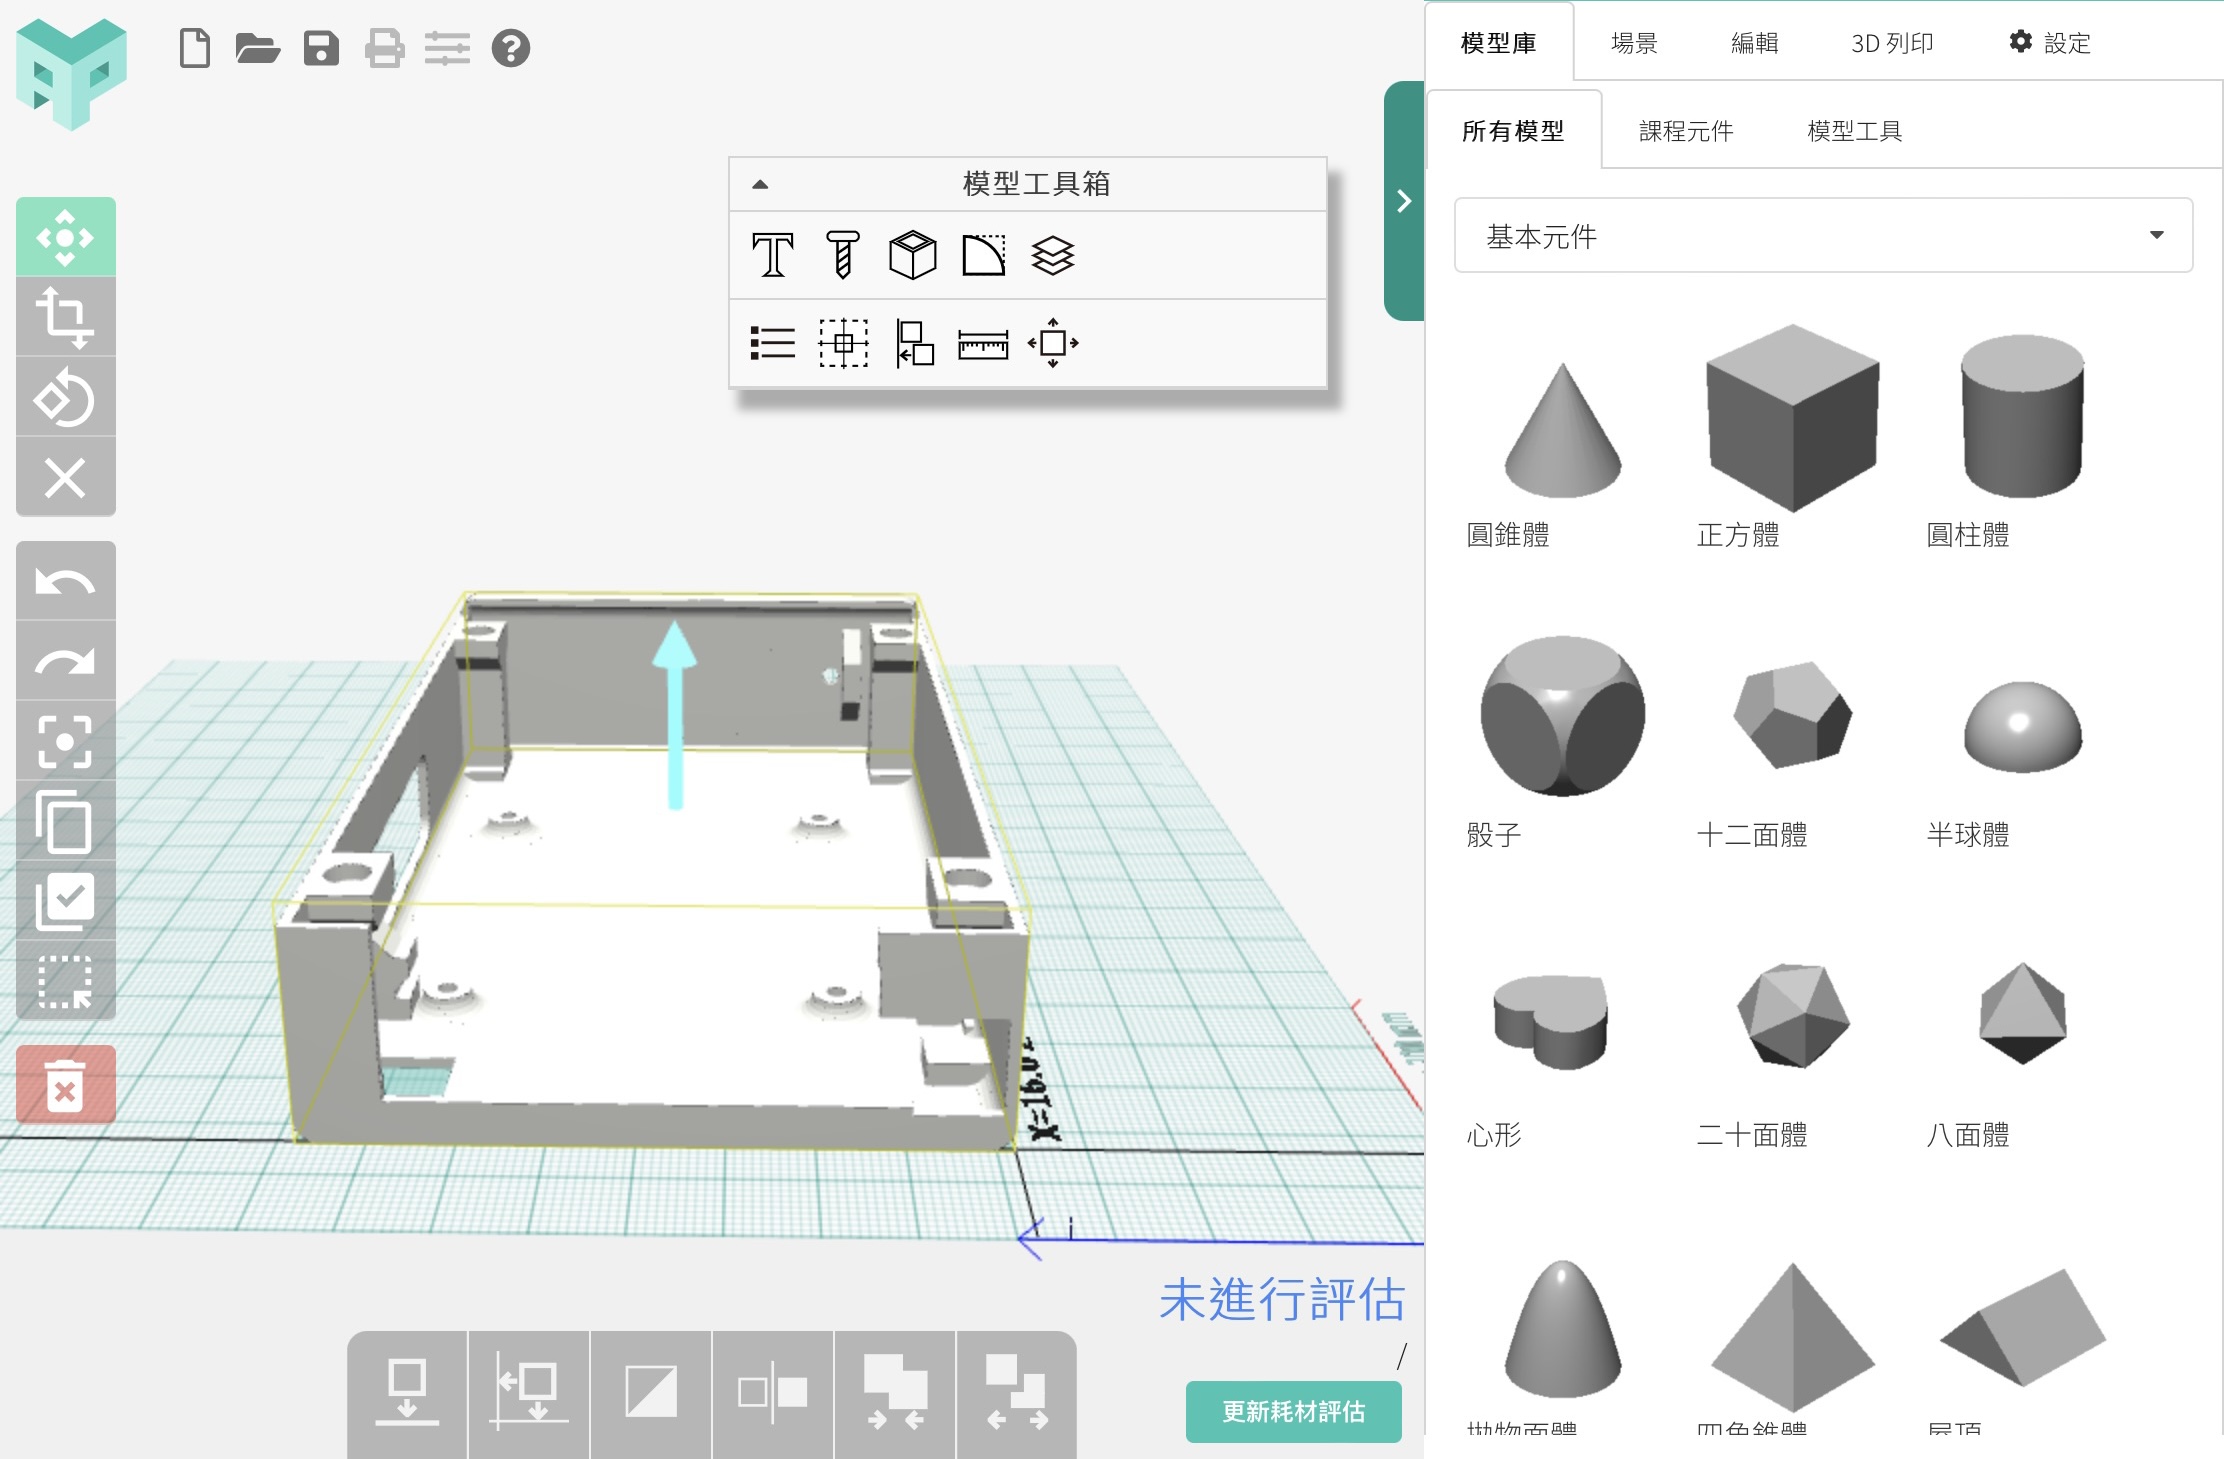Click the screw tool in model toolbox
This screenshot has width=2224, height=1459.
842,255
